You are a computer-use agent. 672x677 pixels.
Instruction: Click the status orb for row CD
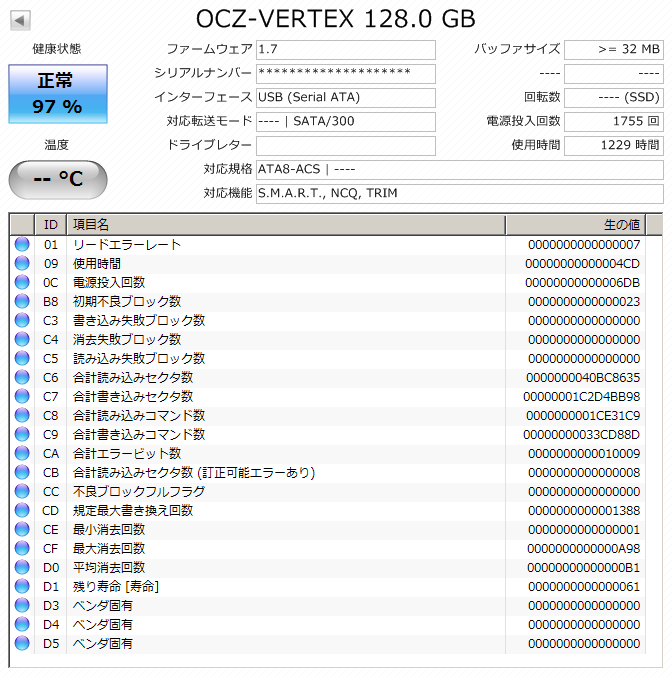22,510
